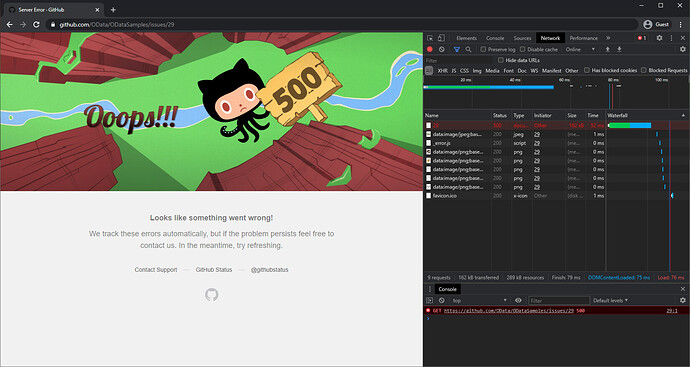Toggle the network filter funnel icon
690x367 pixels.
457,49
